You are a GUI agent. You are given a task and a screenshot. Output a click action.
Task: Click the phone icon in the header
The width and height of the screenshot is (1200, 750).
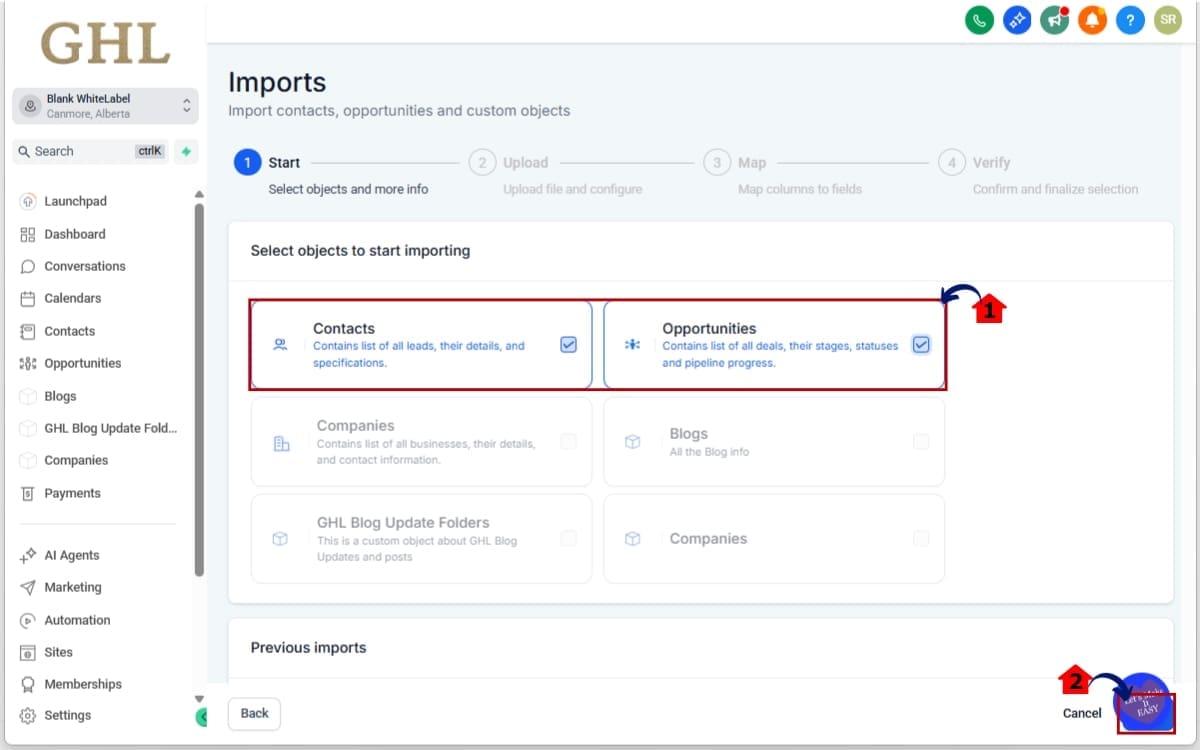tap(979, 19)
